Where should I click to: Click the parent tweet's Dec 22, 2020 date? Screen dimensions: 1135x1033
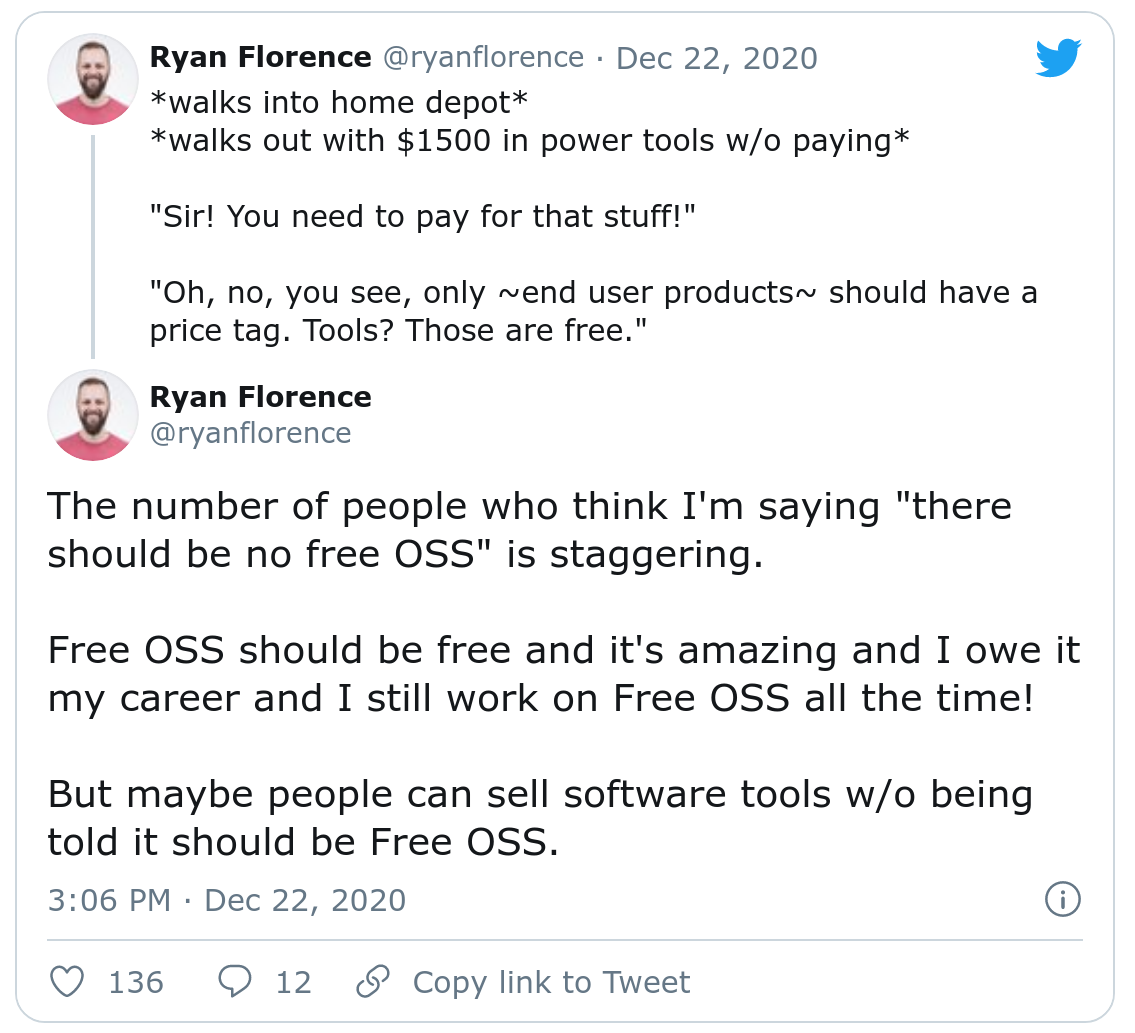tap(717, 58)
